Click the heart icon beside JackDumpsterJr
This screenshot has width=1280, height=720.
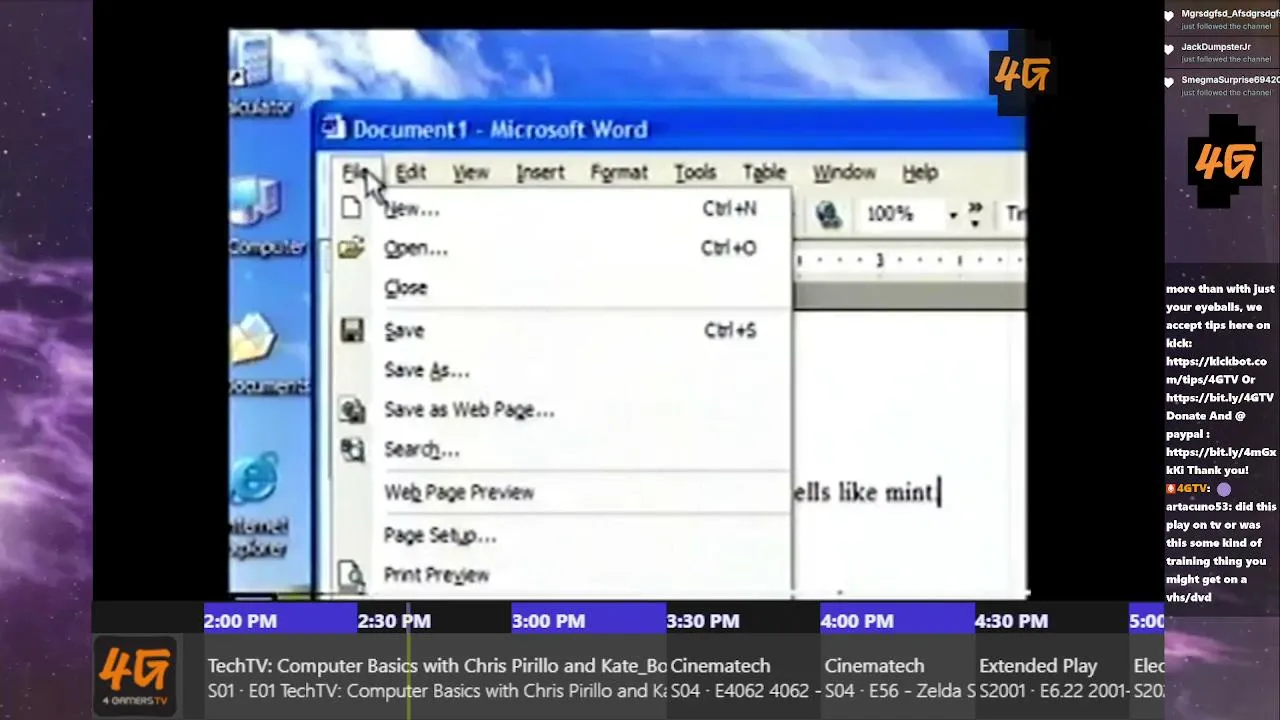click(1170, 50)
